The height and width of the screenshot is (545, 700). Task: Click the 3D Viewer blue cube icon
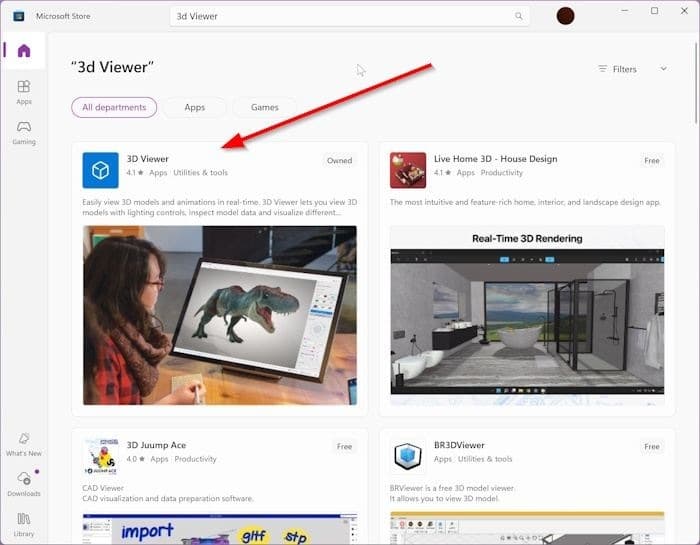click(x=100, y=170)
